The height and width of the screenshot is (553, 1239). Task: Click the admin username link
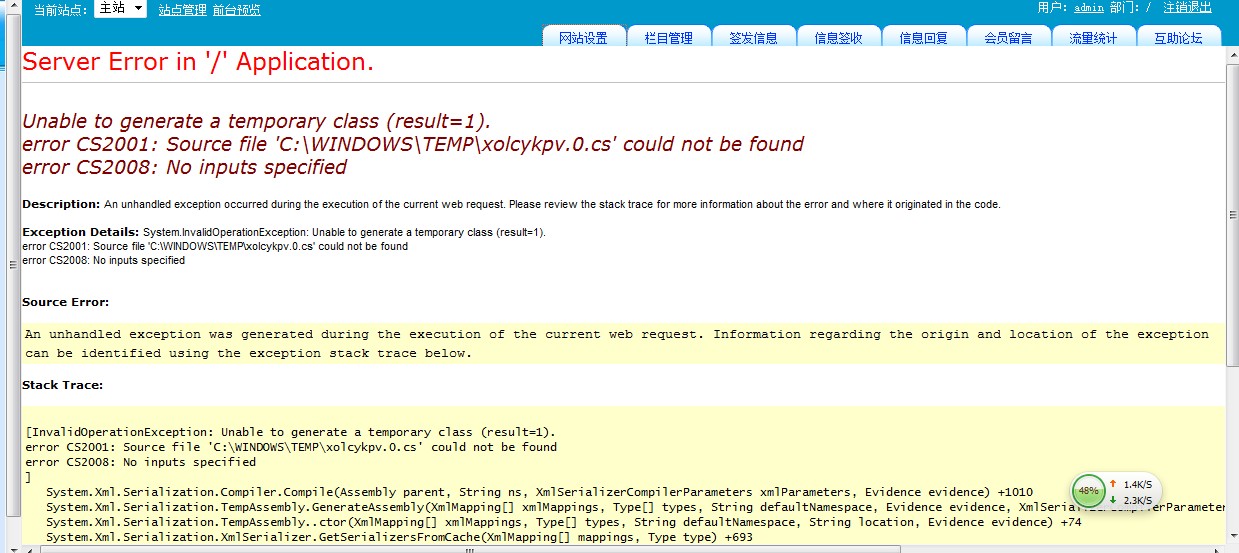(1089, 8)
